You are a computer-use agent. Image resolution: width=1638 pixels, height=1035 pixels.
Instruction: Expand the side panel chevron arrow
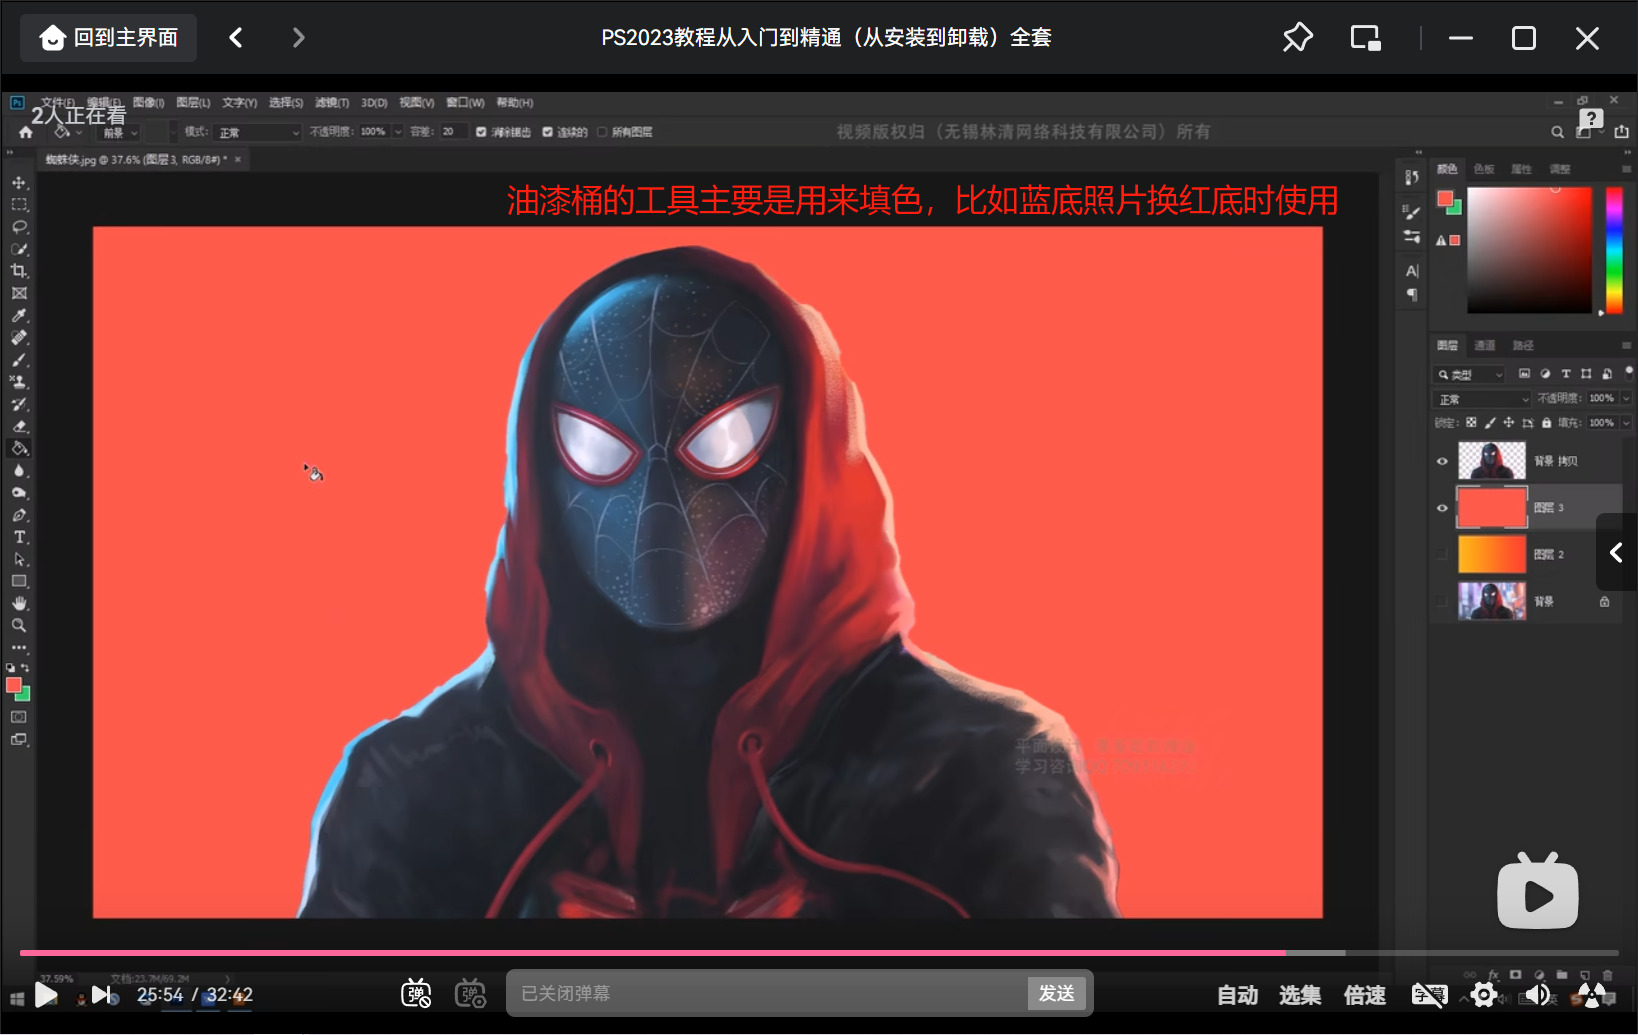(x=1616, y=552)
